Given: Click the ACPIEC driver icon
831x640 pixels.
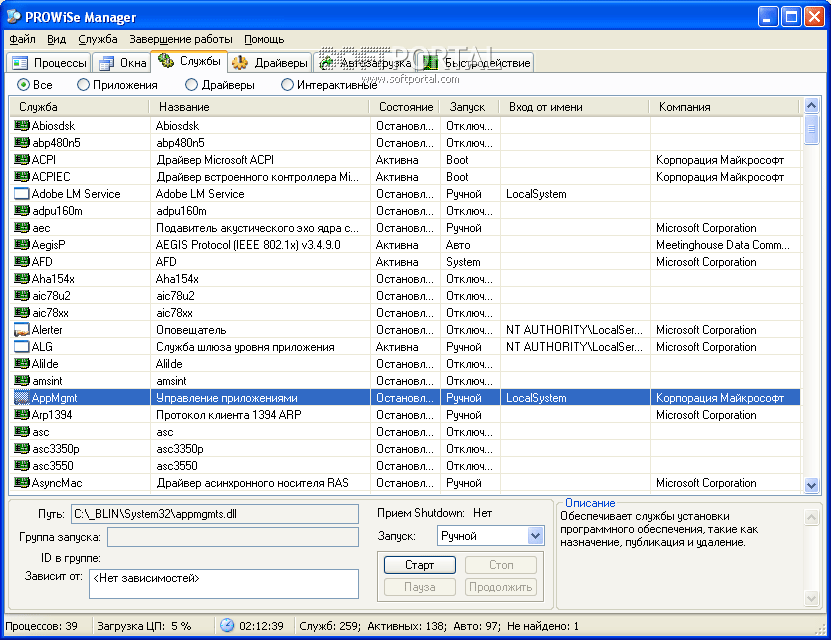Looking at the screenshot, I should 21,176.
